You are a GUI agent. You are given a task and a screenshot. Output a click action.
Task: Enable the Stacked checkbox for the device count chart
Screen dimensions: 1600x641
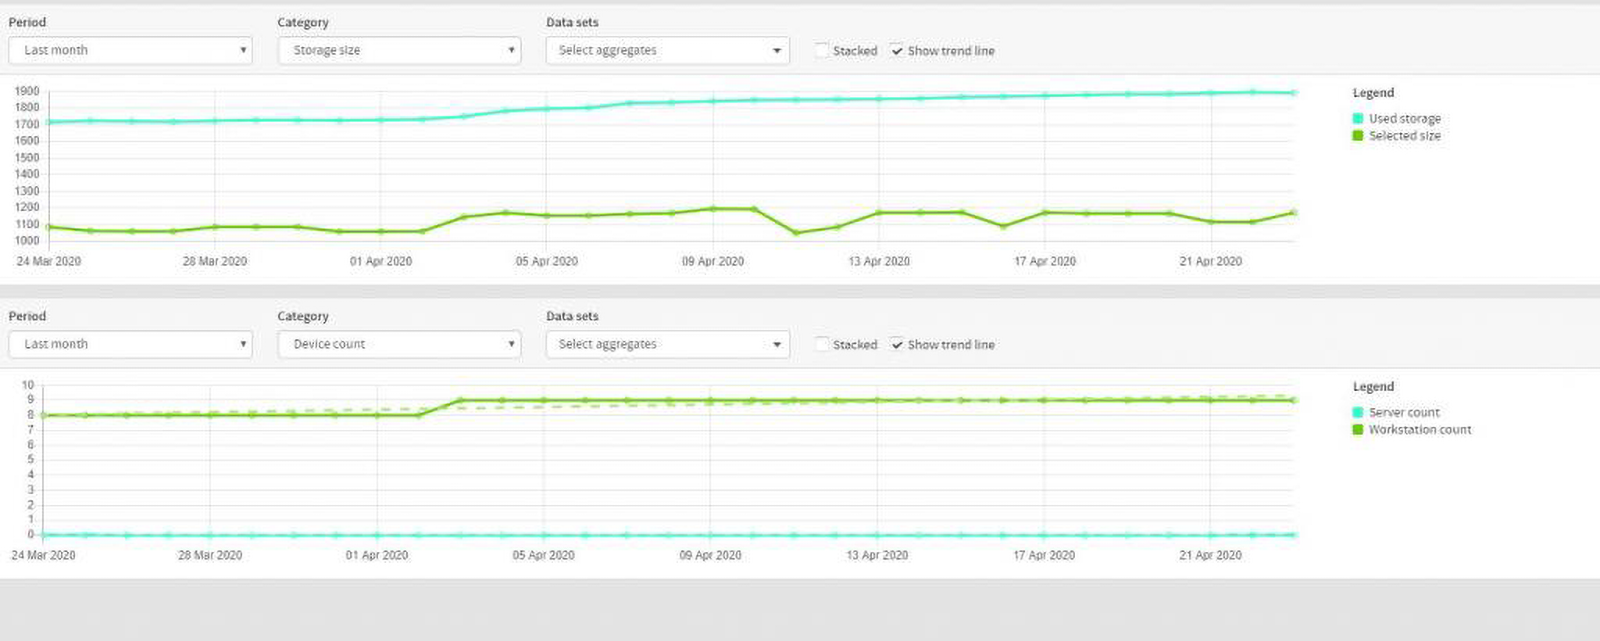[x=822, y=344]
